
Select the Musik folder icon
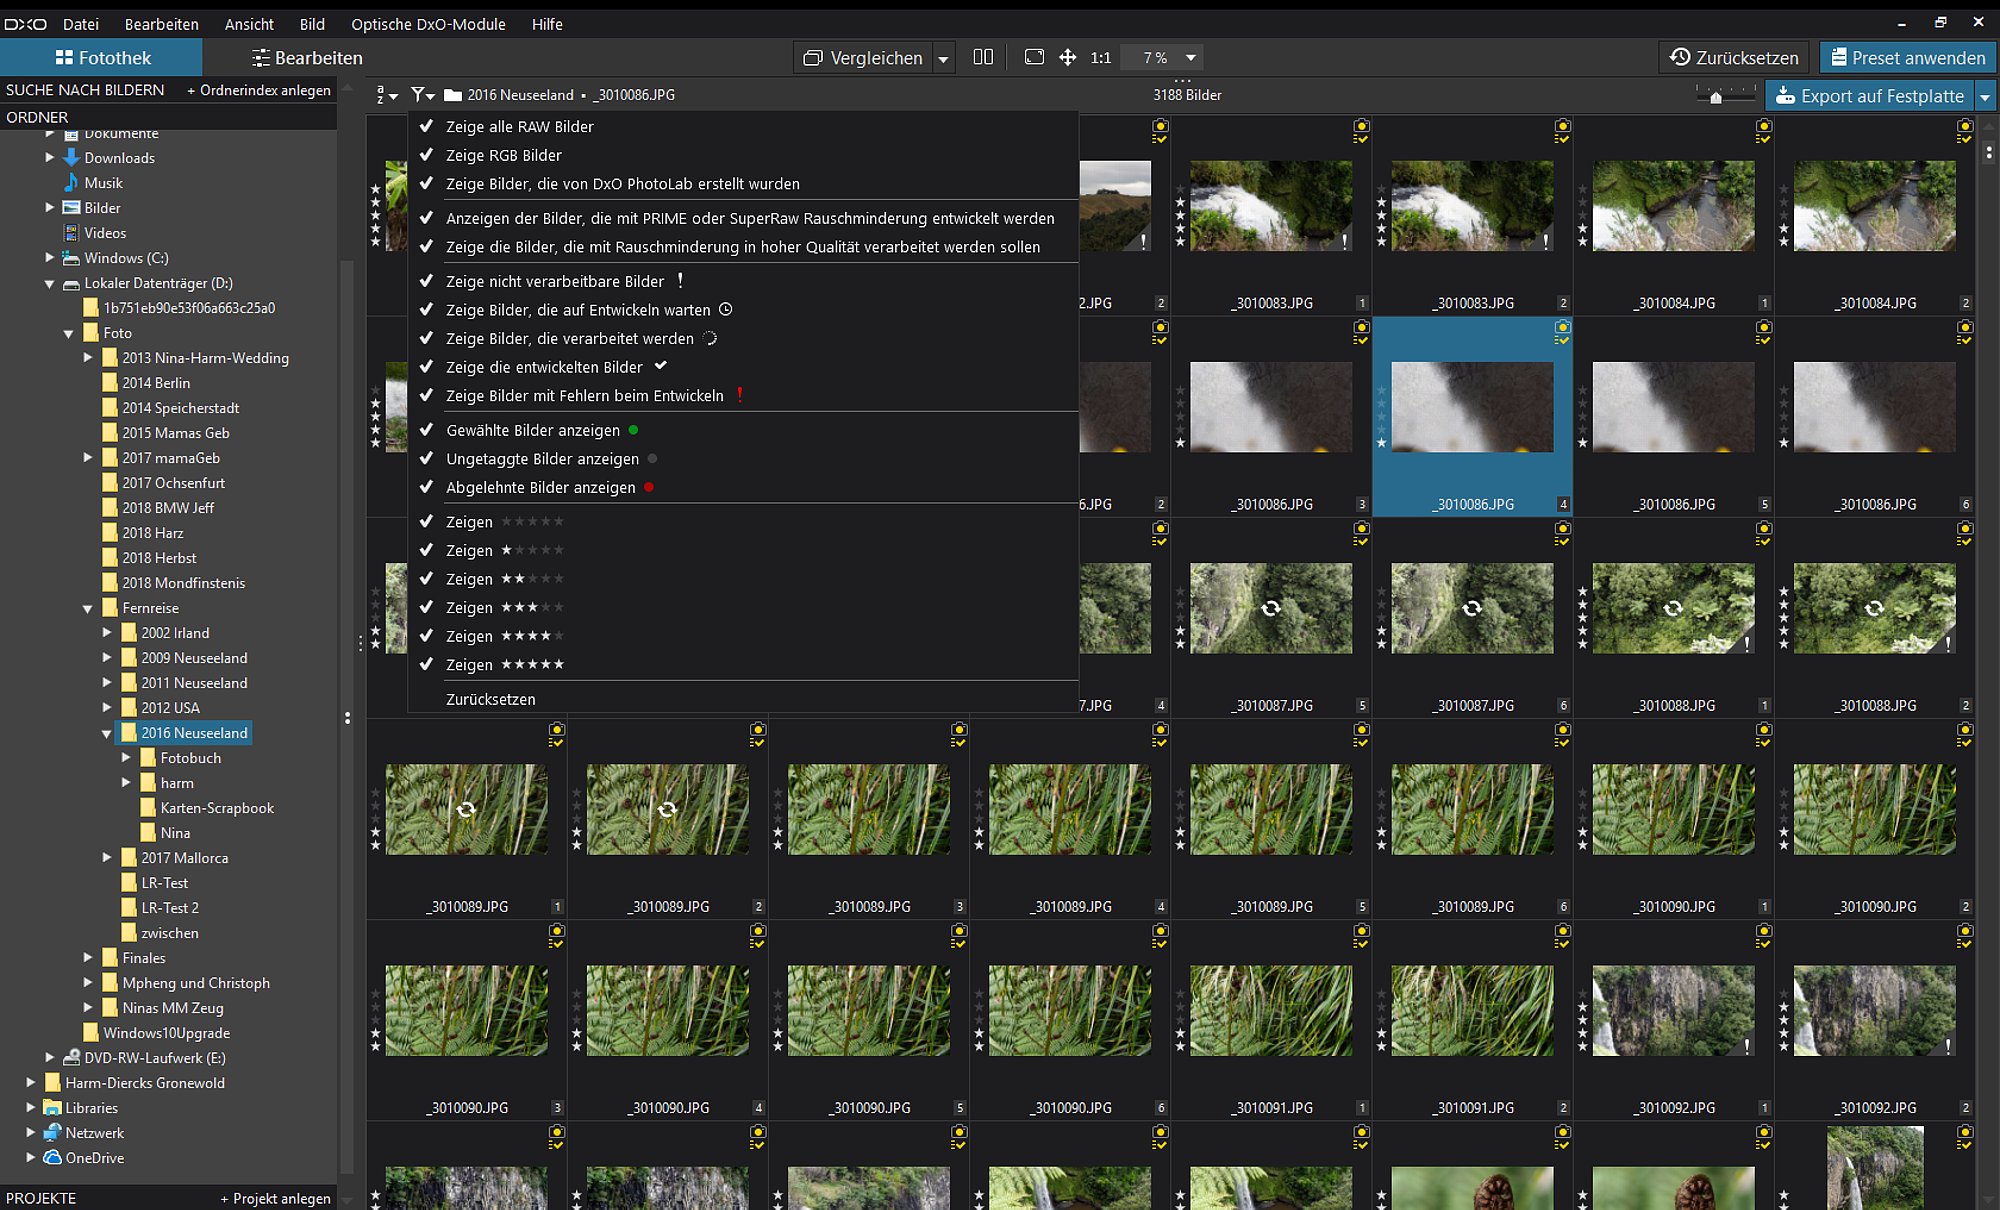pos(71,182)
